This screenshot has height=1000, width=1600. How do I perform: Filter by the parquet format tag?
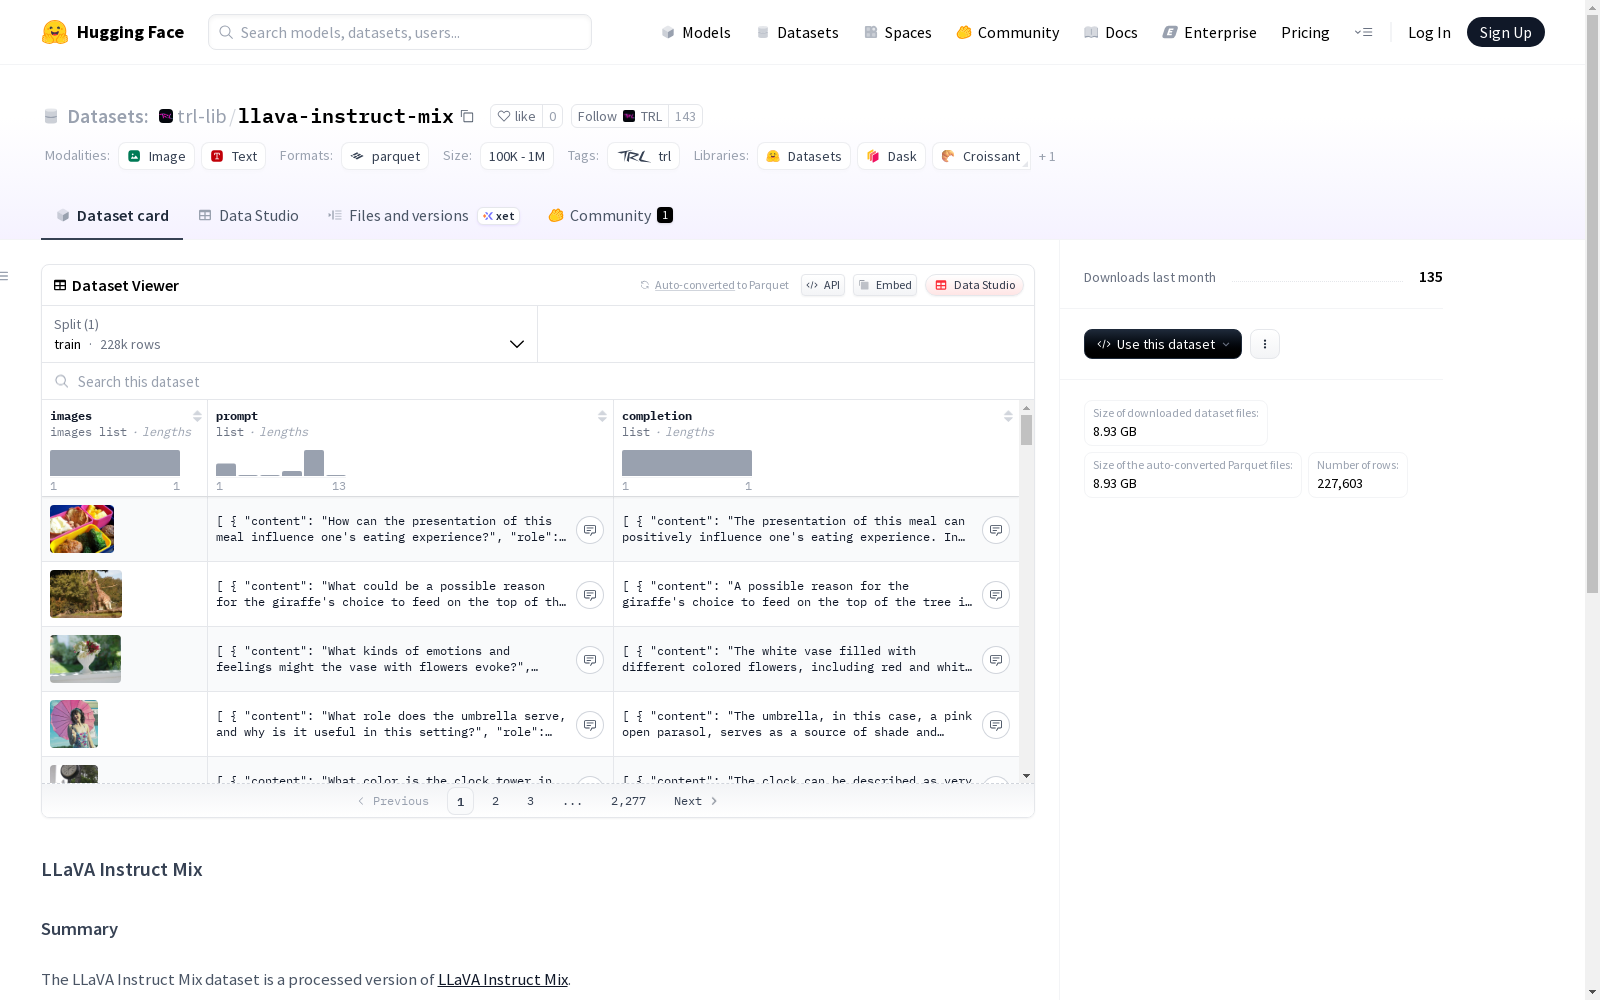coord(385,156)
